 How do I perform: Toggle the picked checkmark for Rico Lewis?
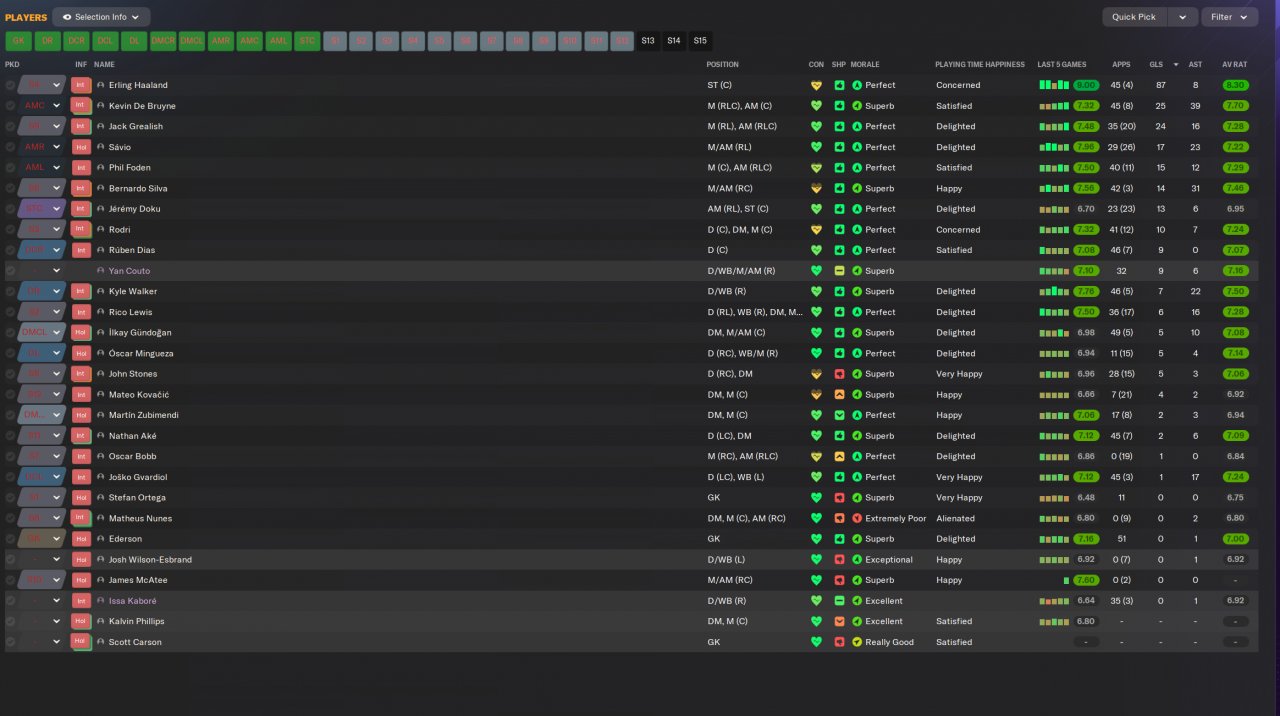[x=10, y=312]
